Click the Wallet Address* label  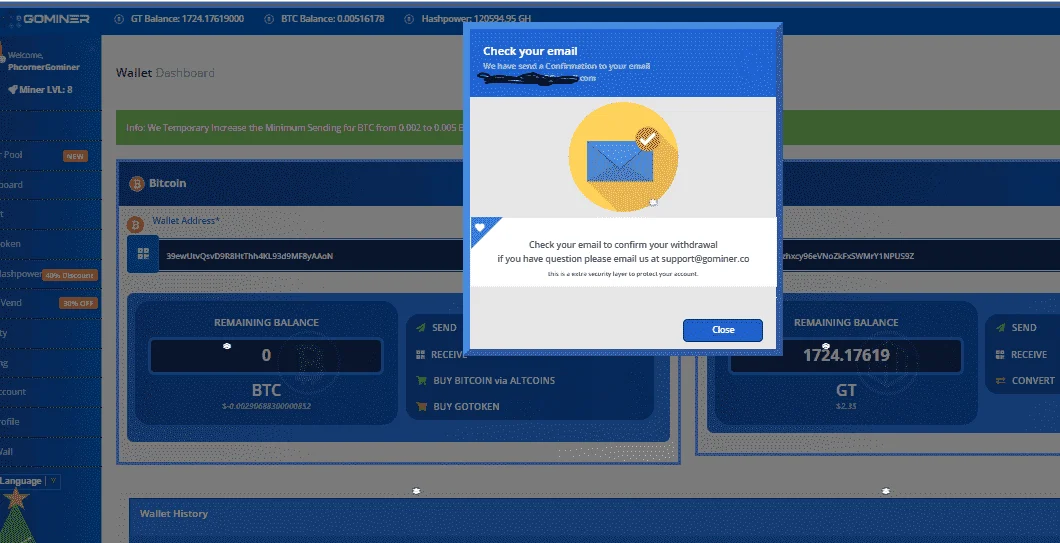click(x=186, y=220)
